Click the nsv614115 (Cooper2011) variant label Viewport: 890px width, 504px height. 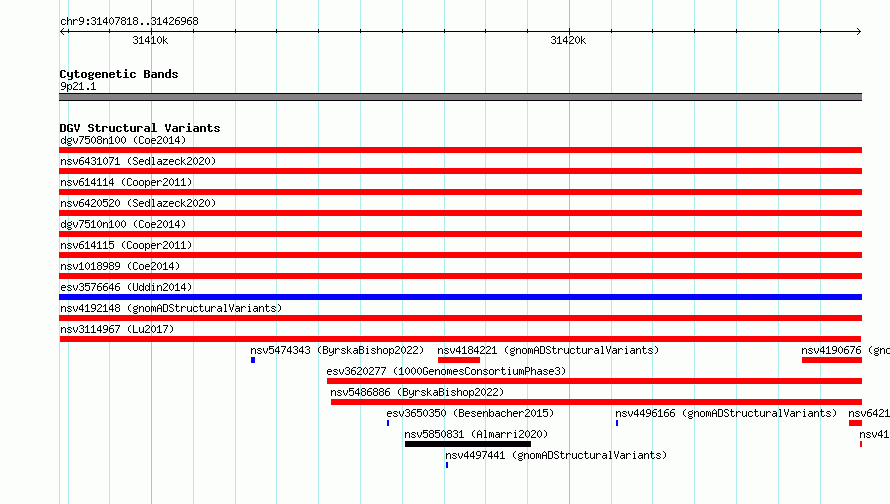point(126,245)
